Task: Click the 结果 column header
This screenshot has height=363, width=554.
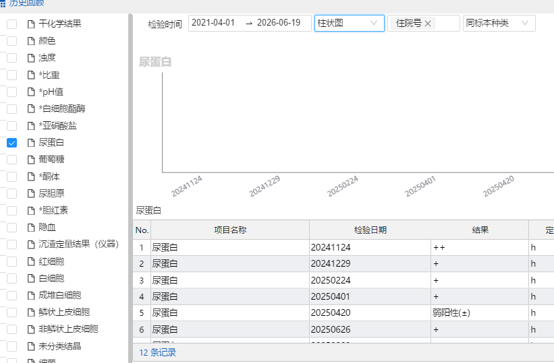Action: tap(480, 230)
